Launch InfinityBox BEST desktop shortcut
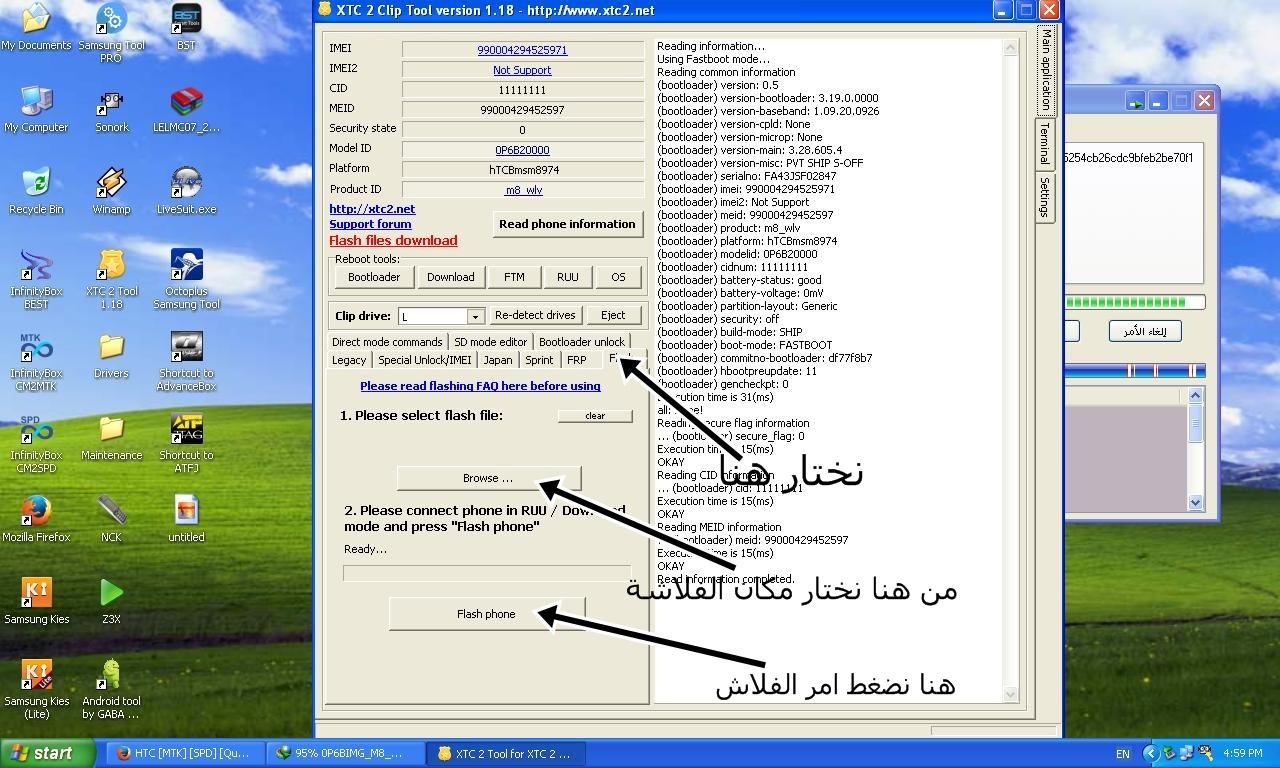The width and height of the screenshot is (1280, 768). tap(36, 279)
